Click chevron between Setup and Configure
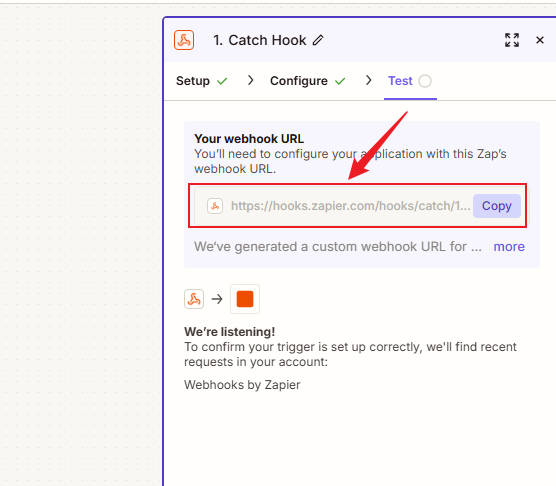The width and height of the screenshot is (556, 486). coord(251,80)
